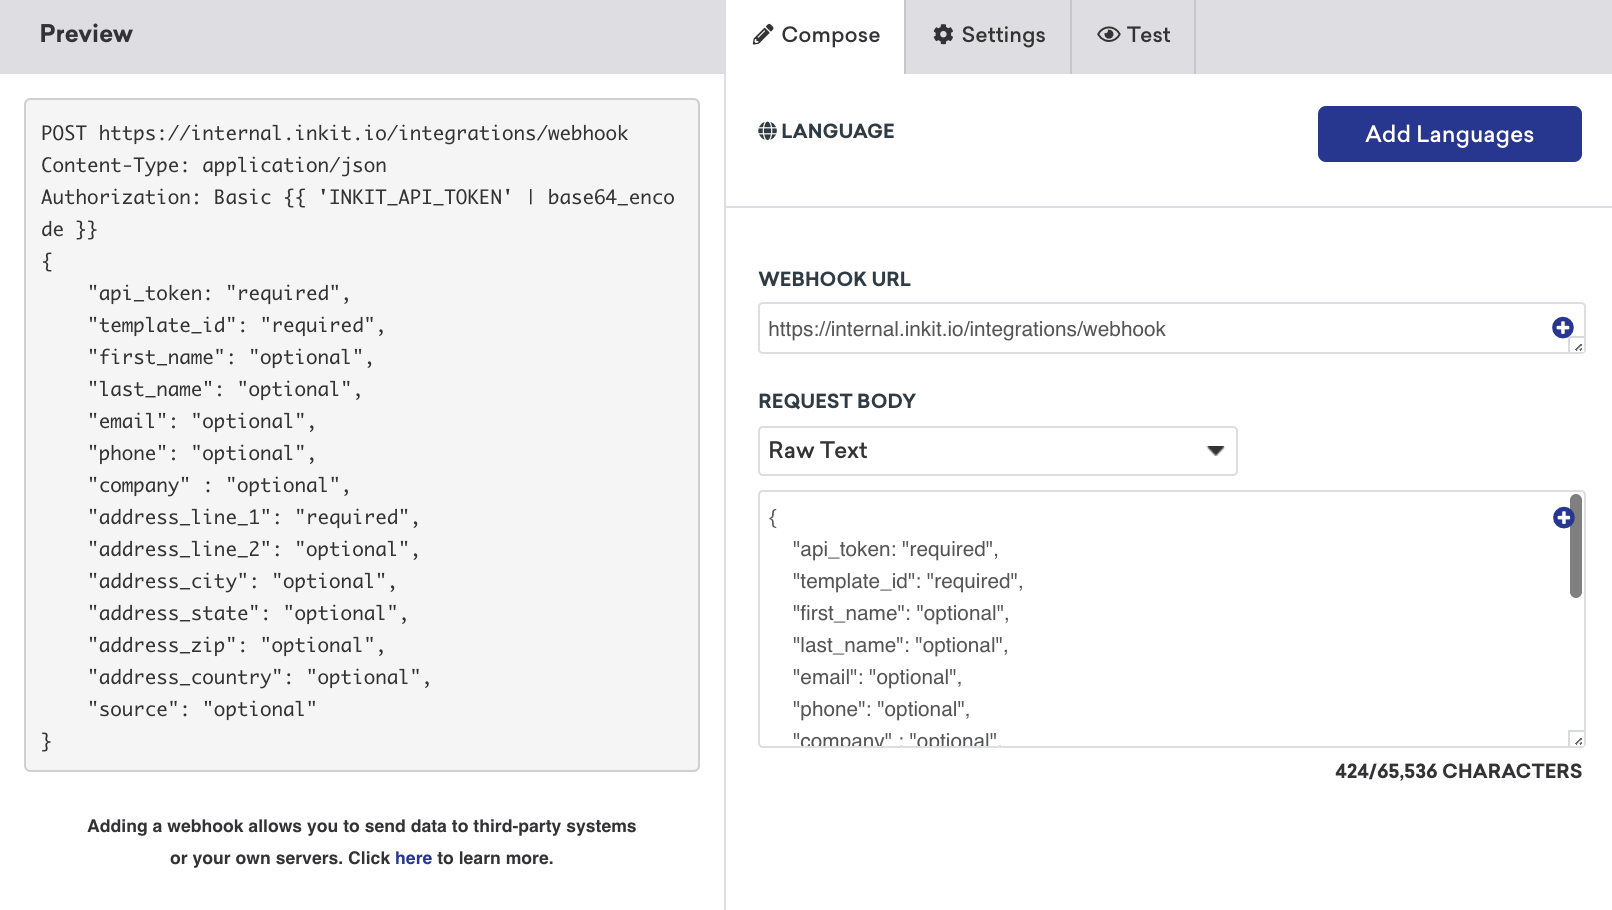Click the here link to learn more
The height and width of the screenshot is (910, 1612).
413,857
